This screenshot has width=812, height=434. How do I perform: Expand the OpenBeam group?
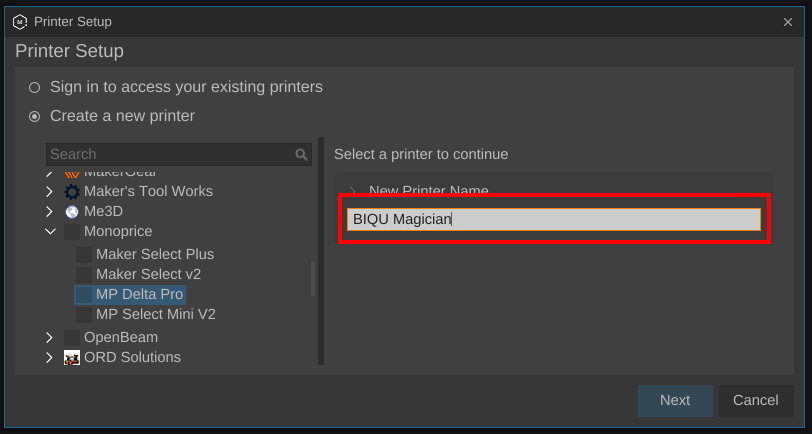[x=49, y=338]
